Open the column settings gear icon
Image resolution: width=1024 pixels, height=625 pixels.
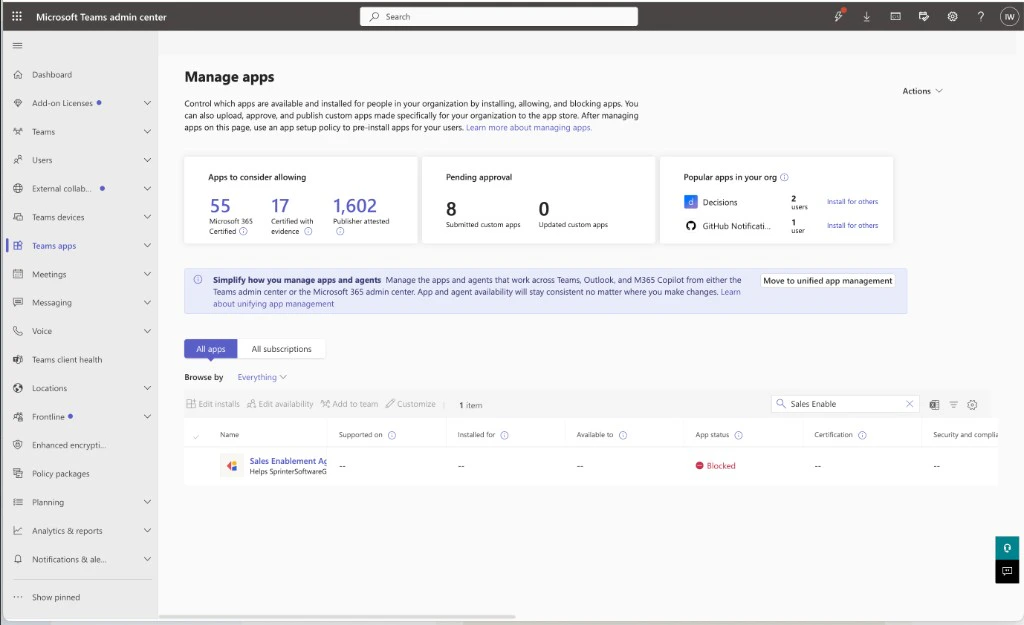[972, 405]
